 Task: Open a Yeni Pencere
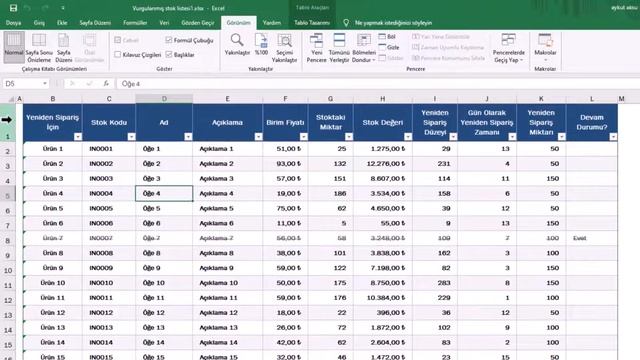tap(316, 48)
